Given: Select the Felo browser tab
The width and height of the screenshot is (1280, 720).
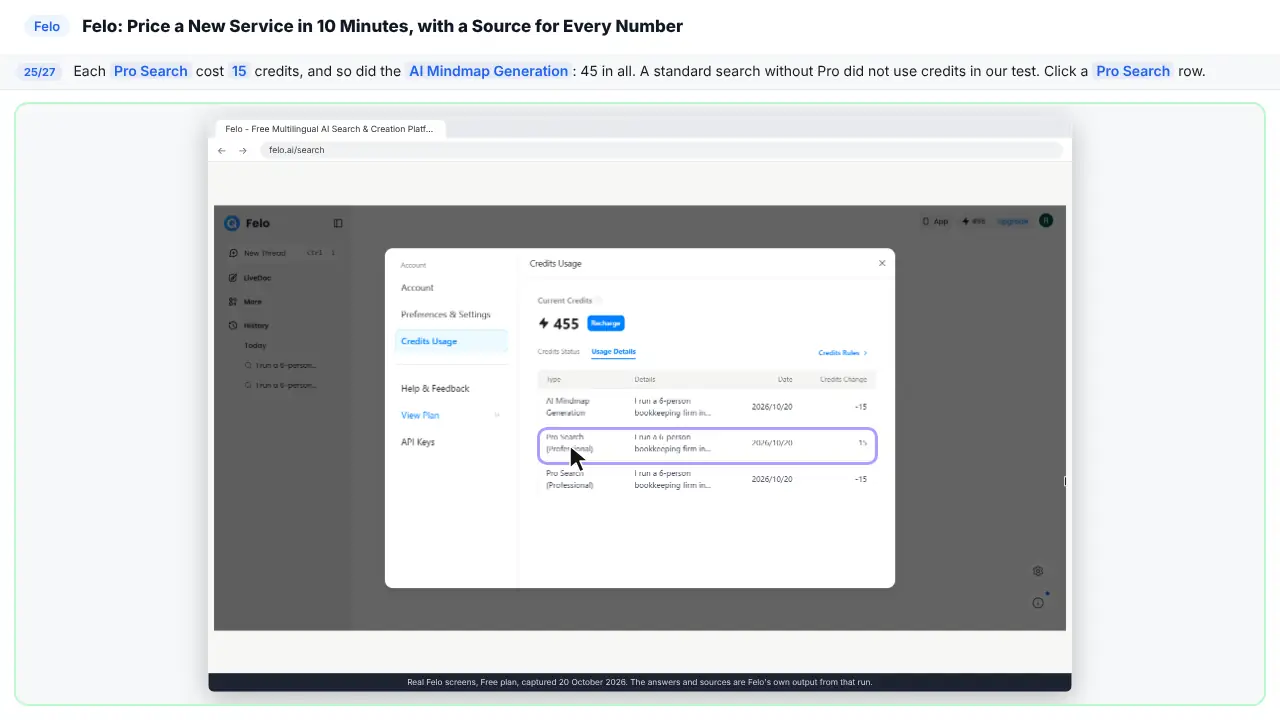Looking at the screenshot, I should tap(329, 129).
